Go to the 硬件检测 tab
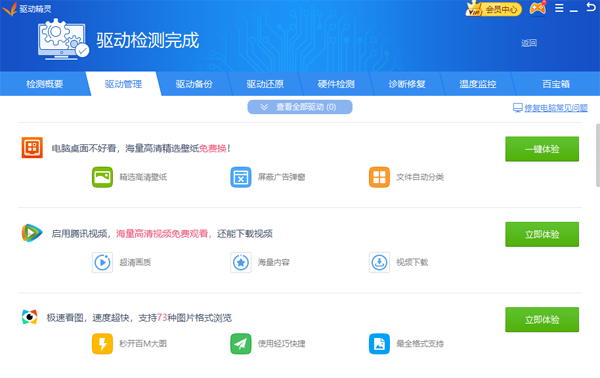The image size is (600, 378). pyautogui.click(x=336, y=84)
